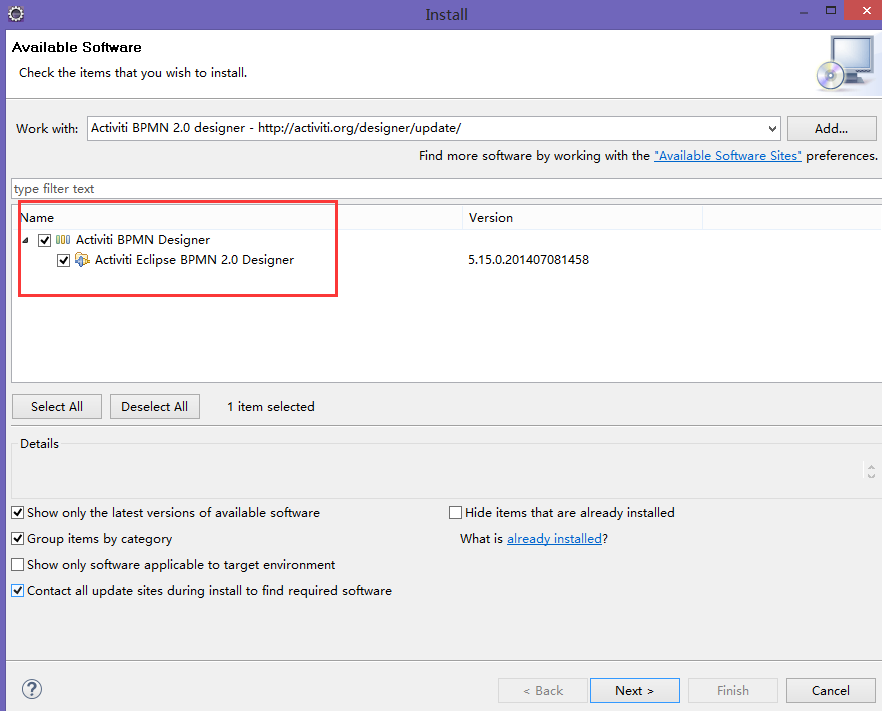Enable Hide items that are already installed
This screenshot has height=711, width=882.
[x=456, y=513]
